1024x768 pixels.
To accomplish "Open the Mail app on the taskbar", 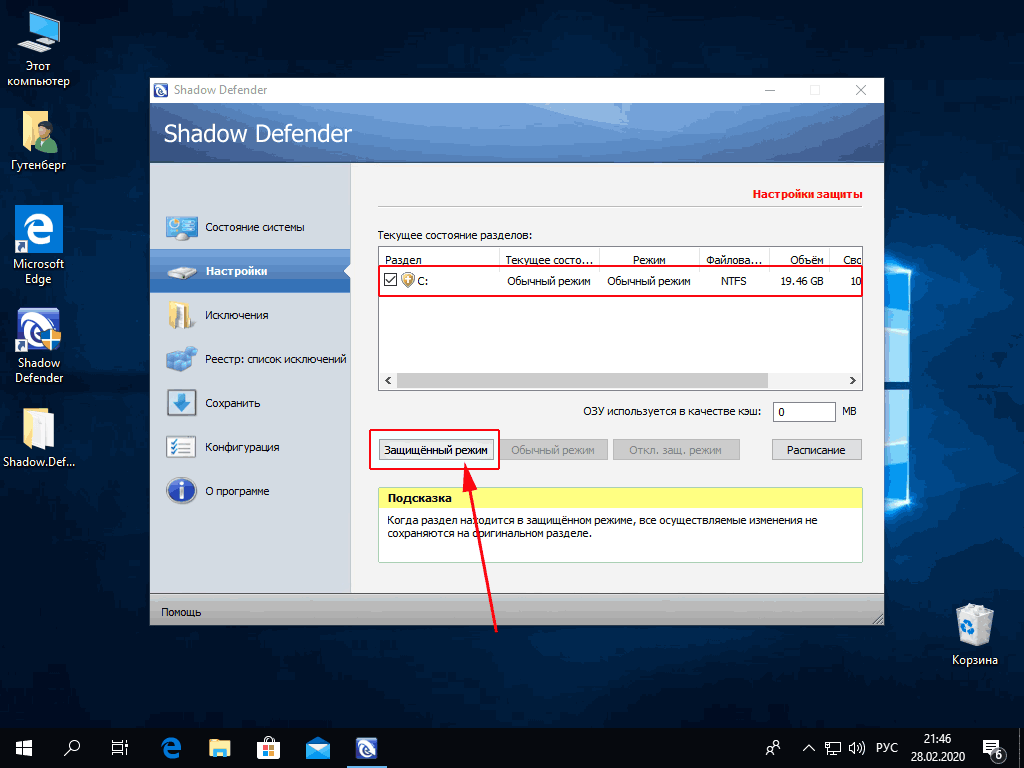I will tap(317, 748).
